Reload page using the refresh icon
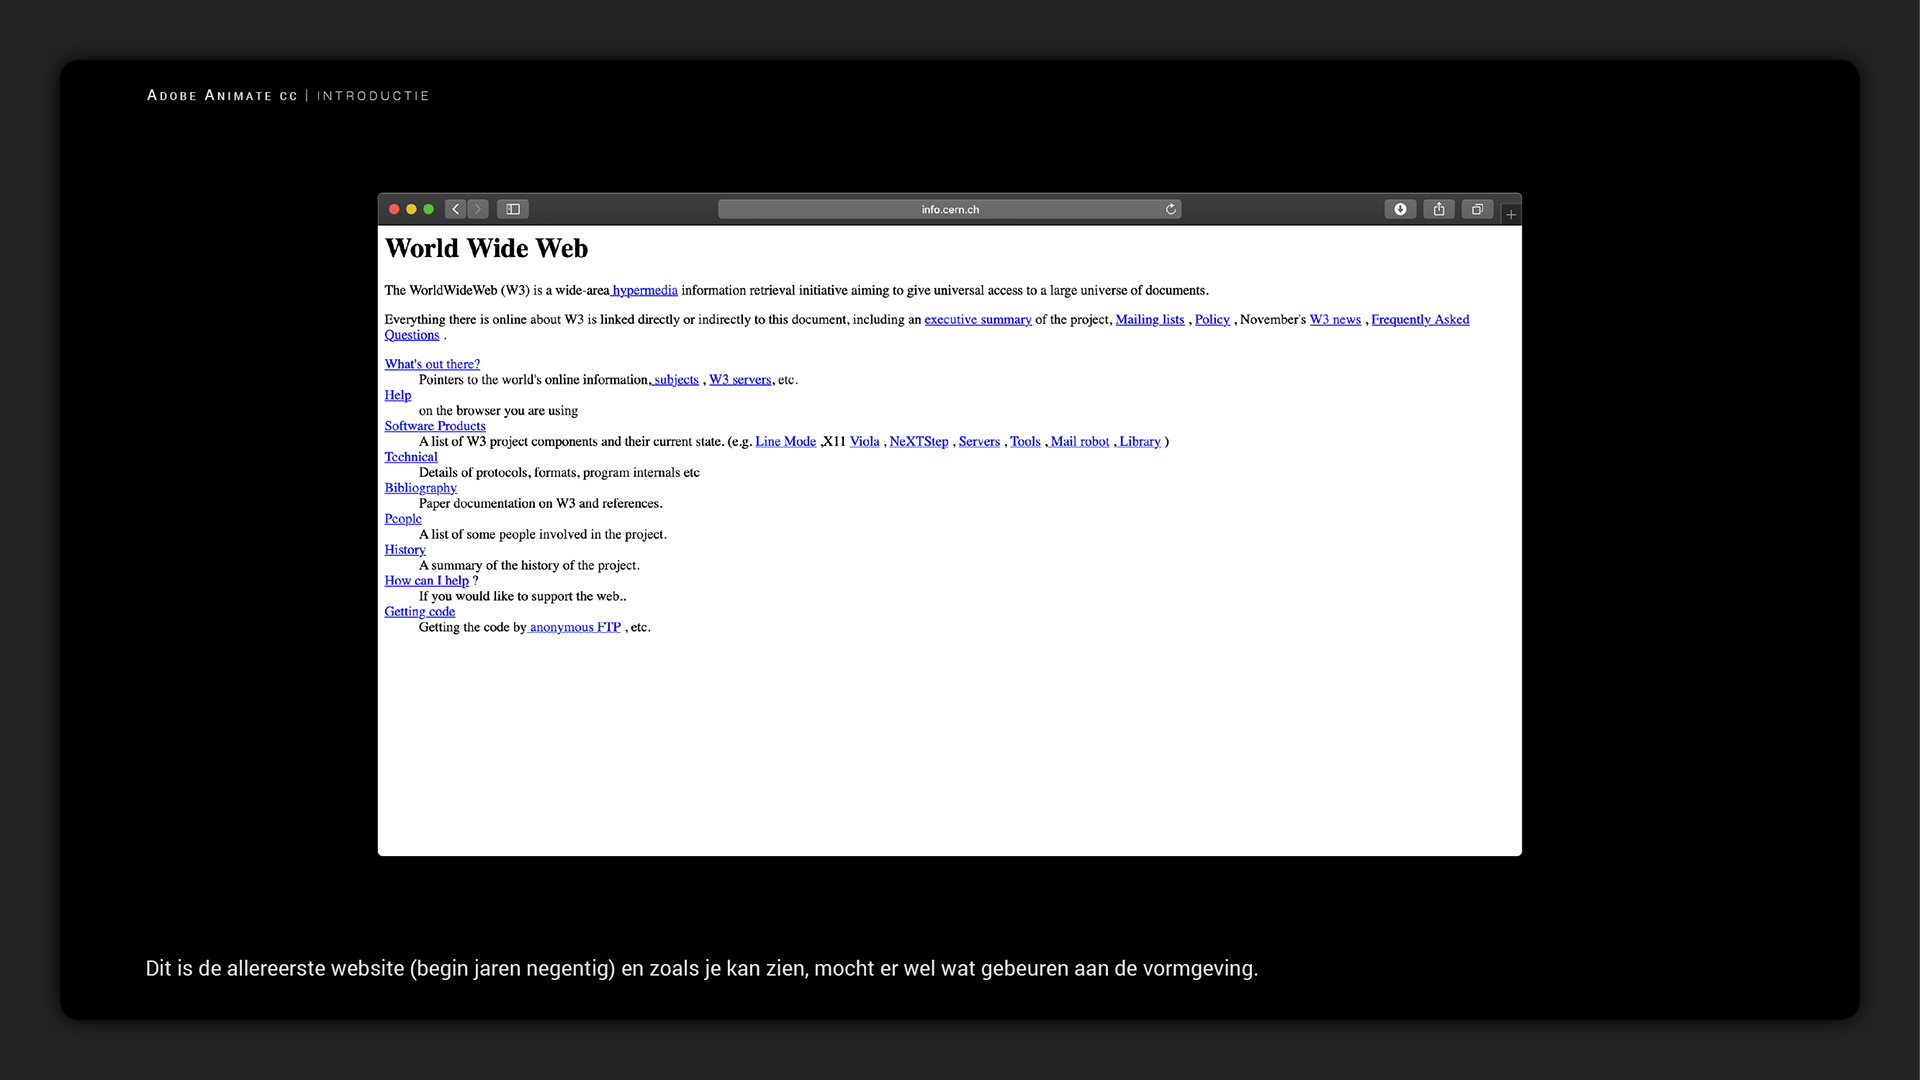1920x1080 pixels. click(1170, 209)
